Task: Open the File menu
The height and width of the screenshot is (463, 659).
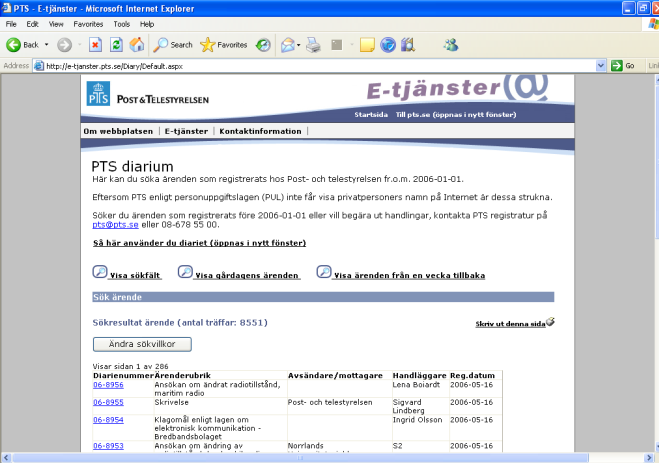Action: (x=11, y=24)
